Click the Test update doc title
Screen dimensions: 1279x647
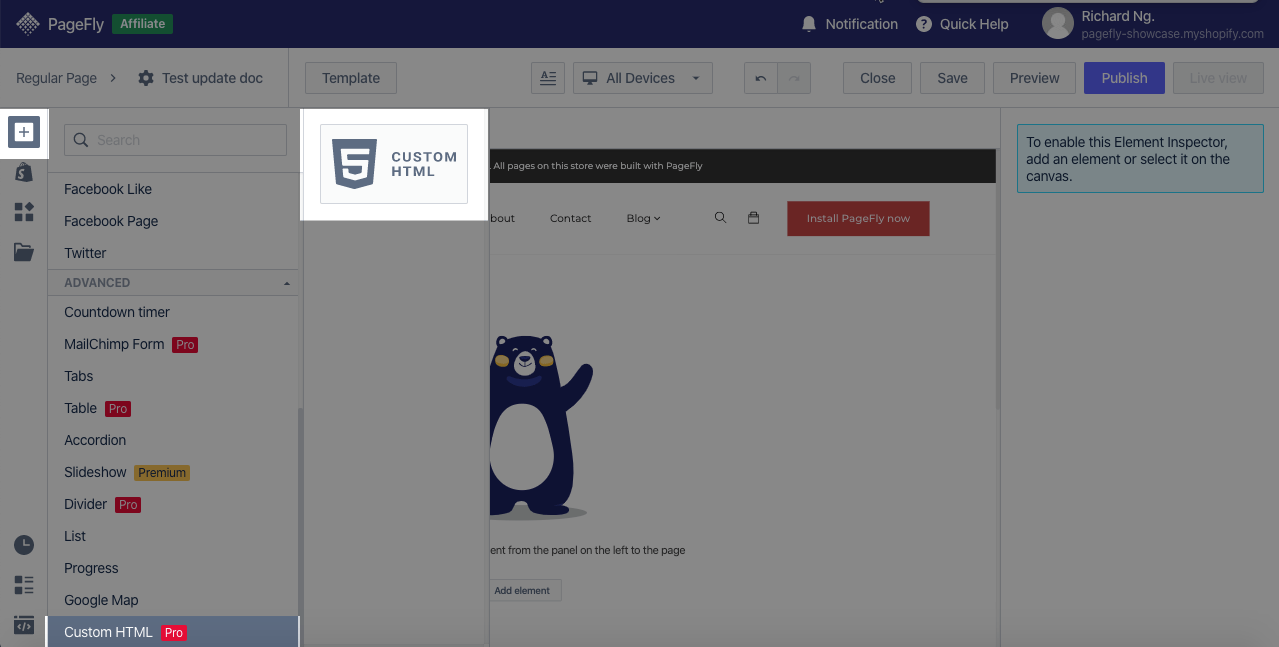[x=212, y=78]
